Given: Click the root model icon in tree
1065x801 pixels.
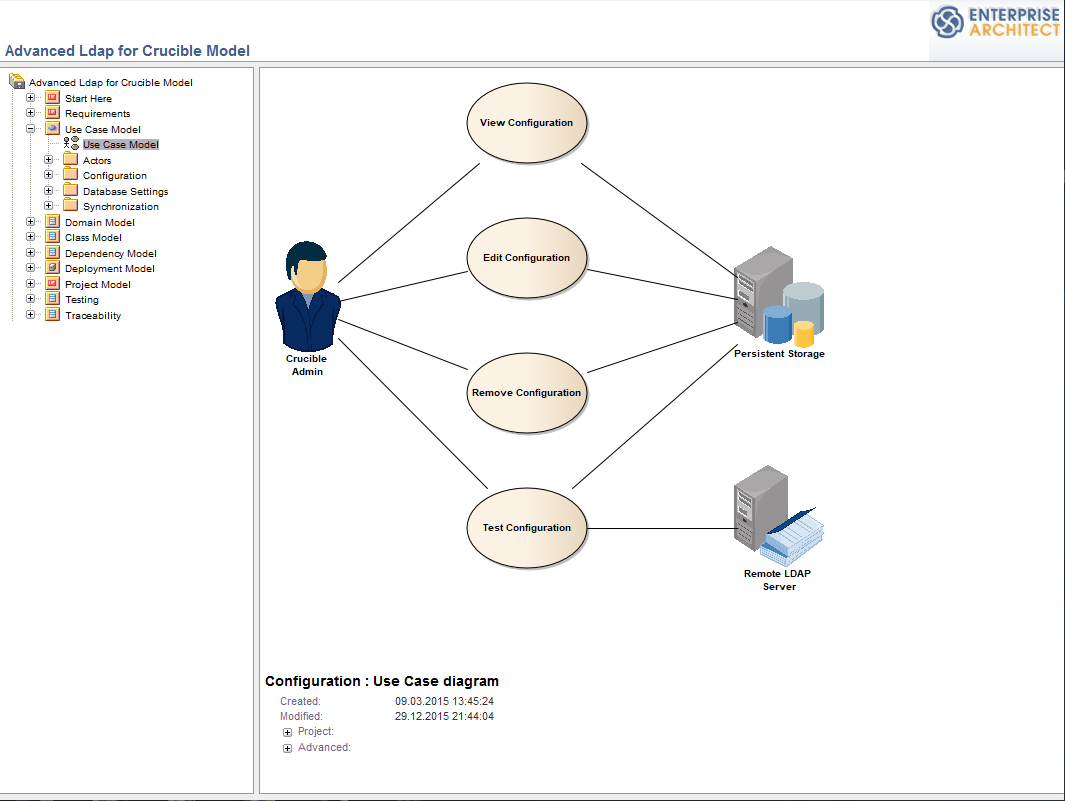Looking at the screenshot, I should [16, 82].
